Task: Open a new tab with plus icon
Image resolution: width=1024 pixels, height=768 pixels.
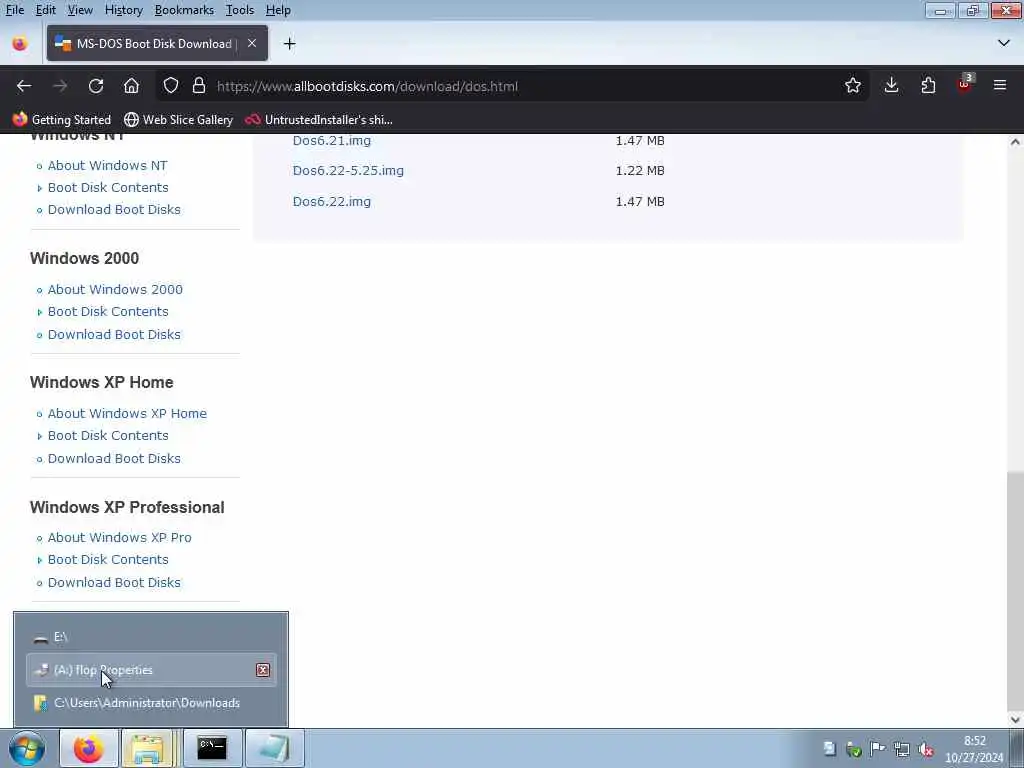Action: (289, 44)
